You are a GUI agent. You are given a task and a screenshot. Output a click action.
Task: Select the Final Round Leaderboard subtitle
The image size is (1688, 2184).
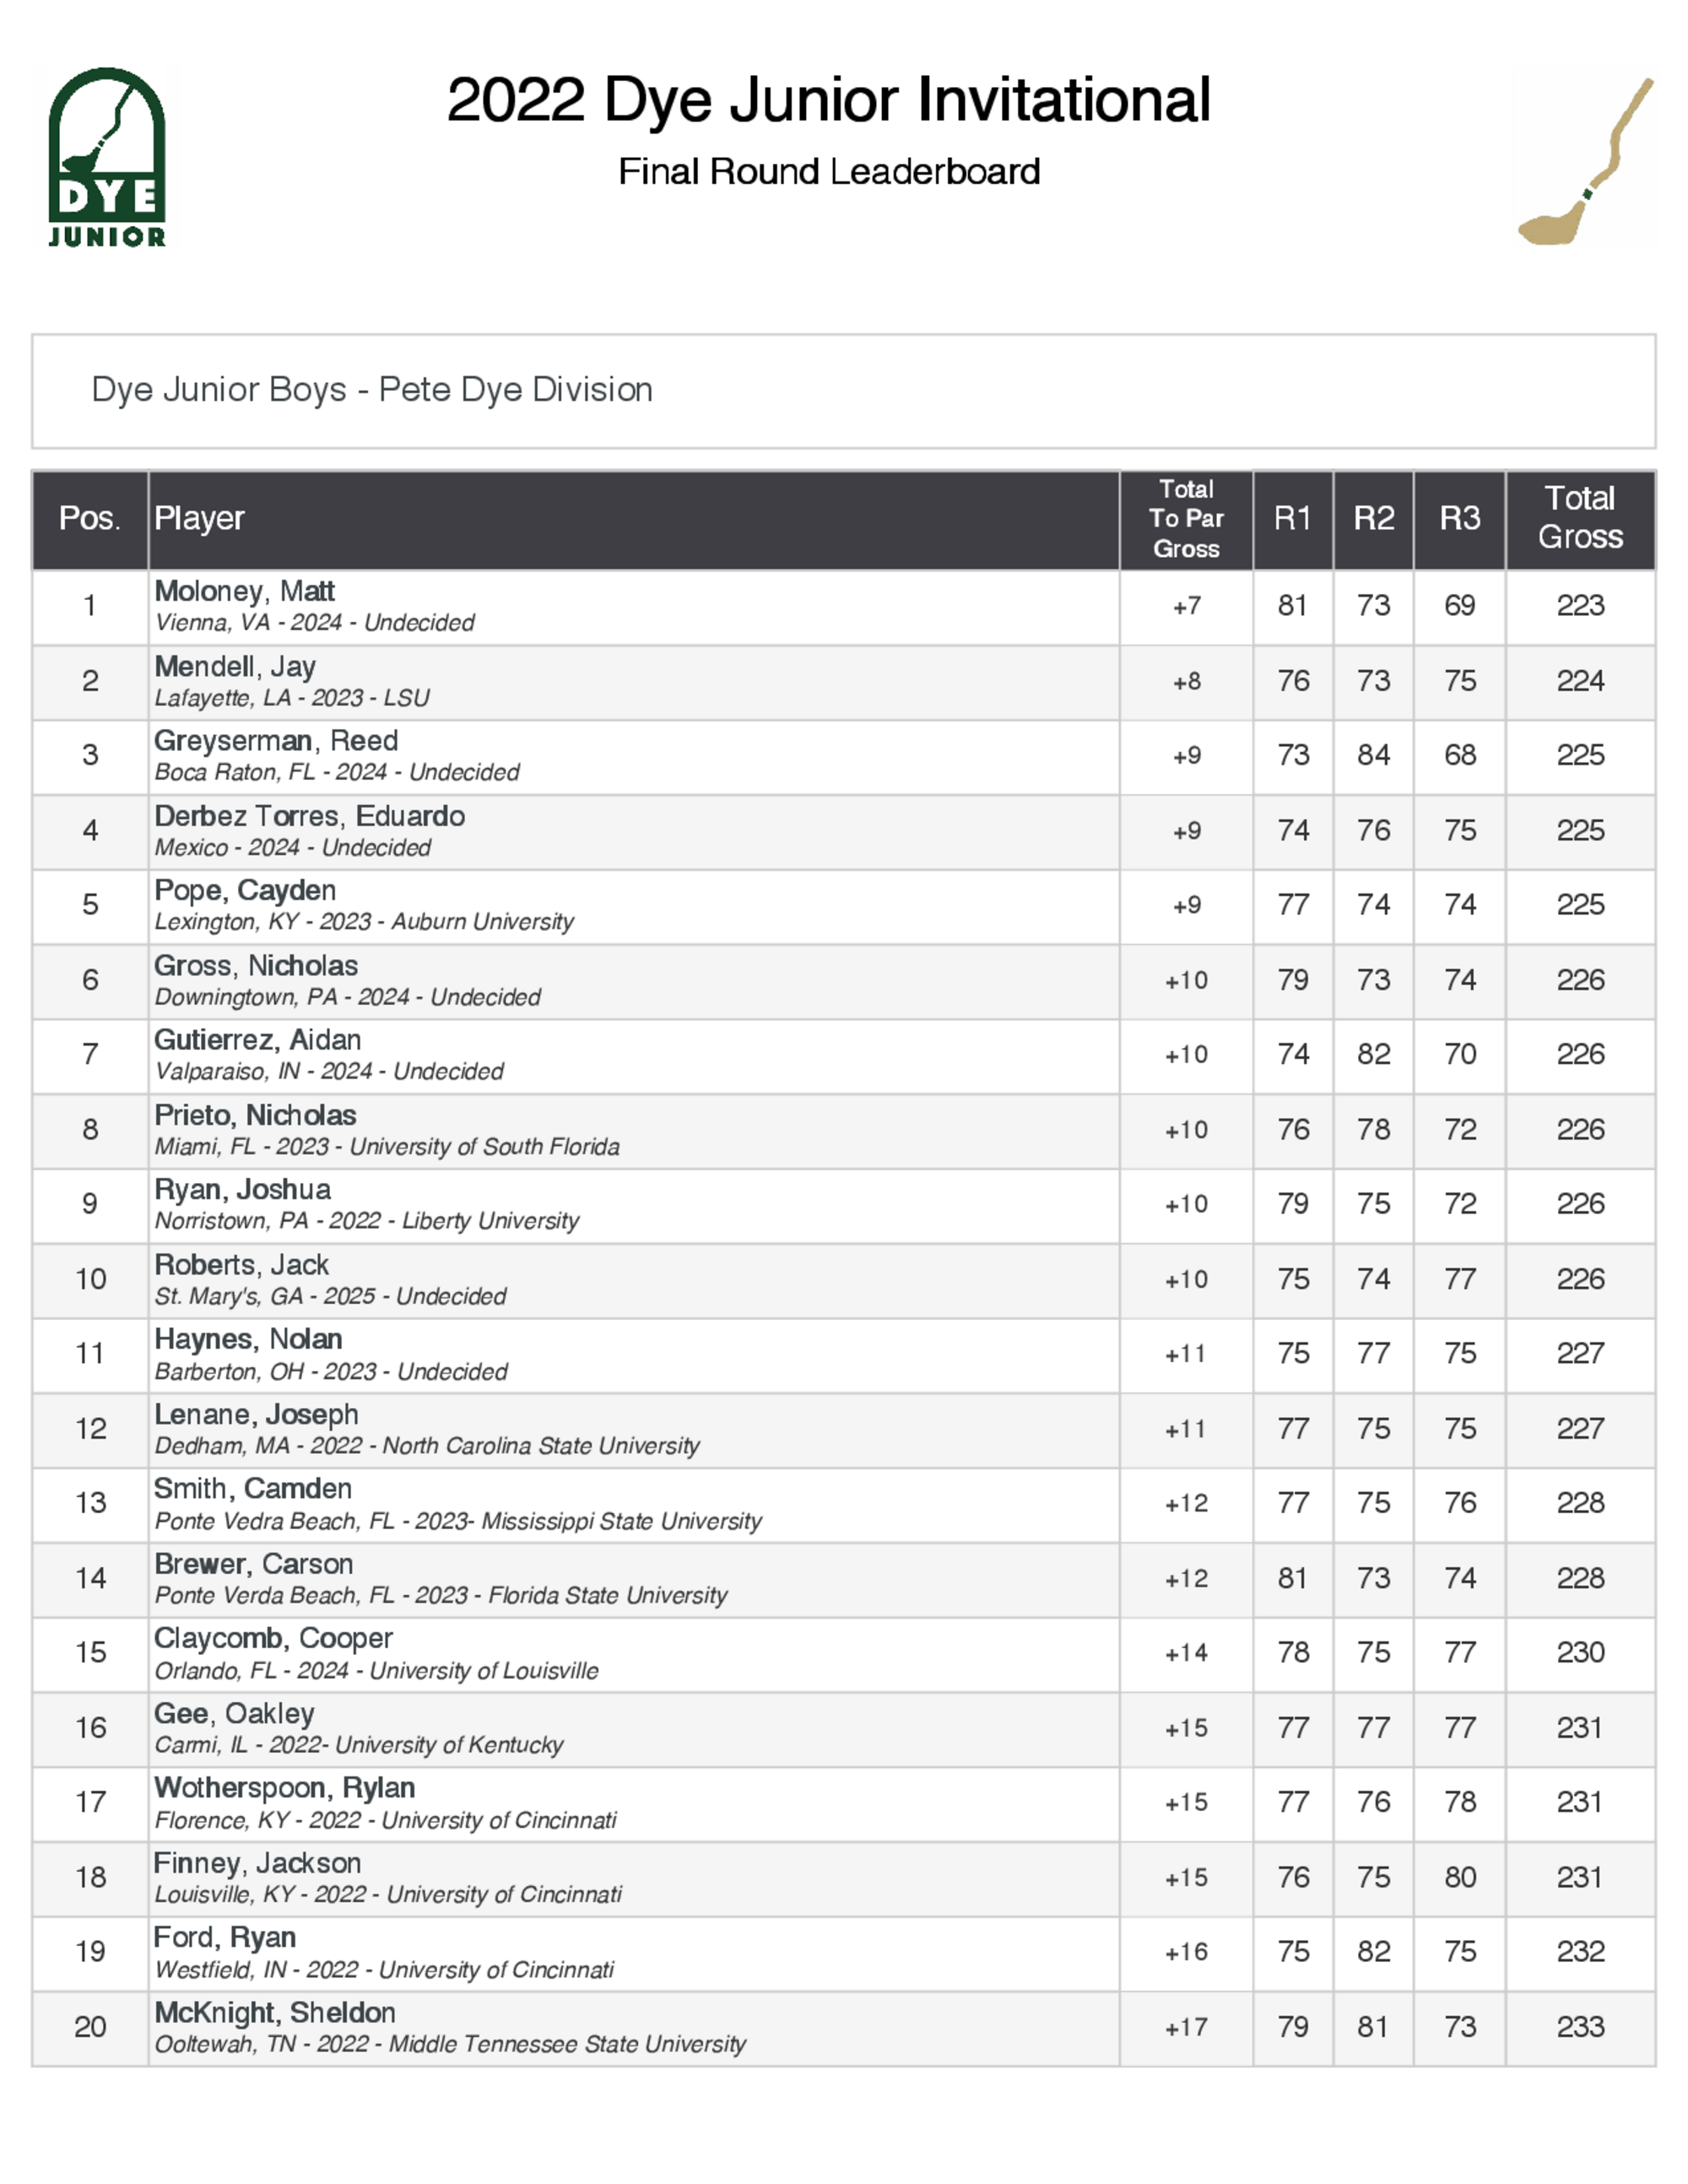point(828,172)
